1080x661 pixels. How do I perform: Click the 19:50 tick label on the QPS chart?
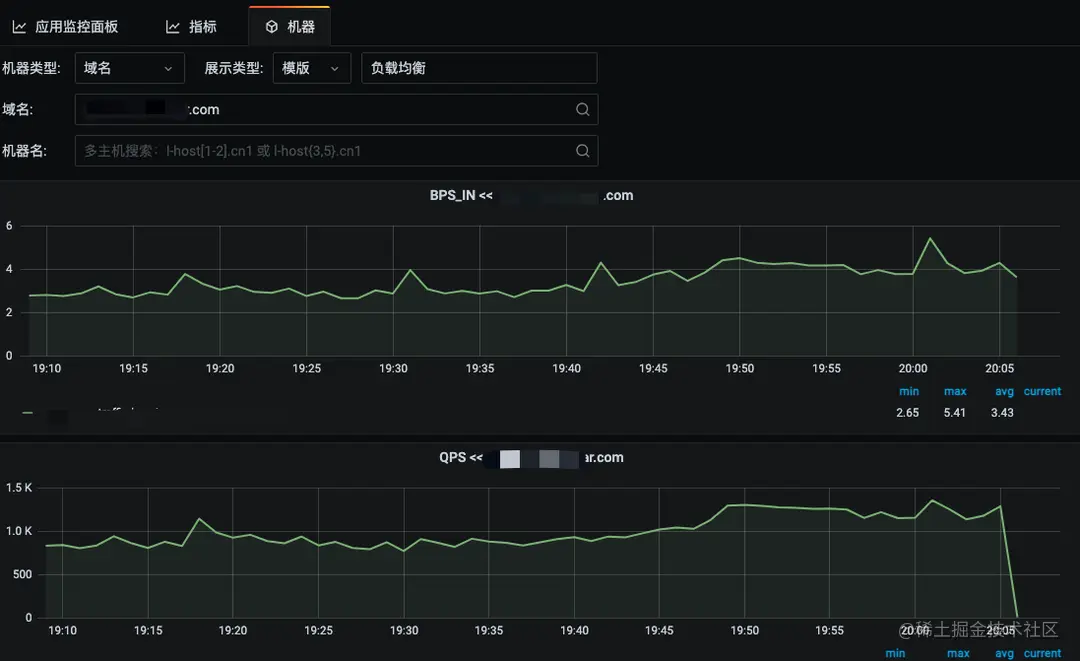745,630
